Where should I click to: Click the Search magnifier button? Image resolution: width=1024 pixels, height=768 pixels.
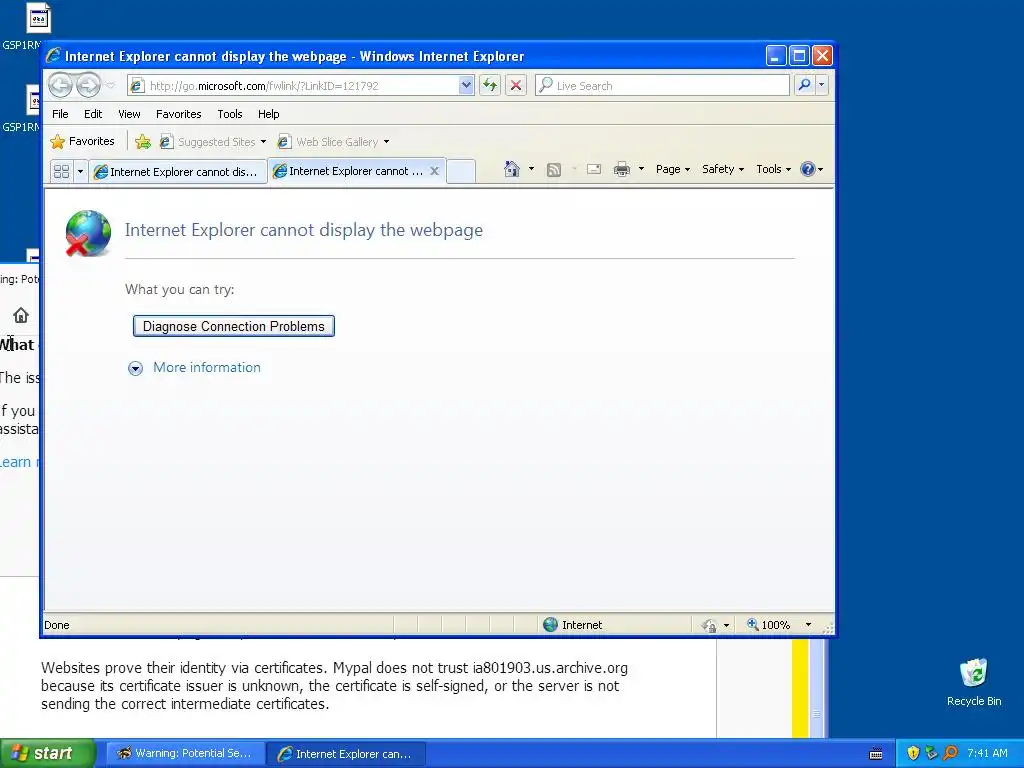805,86
